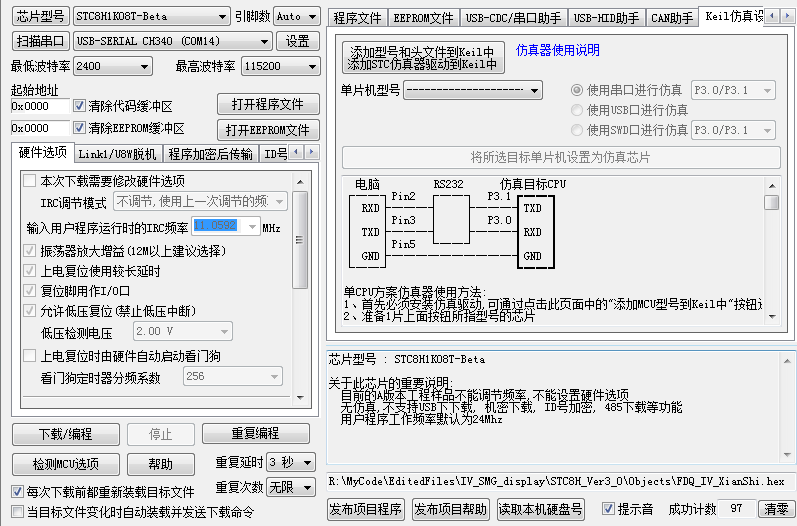Switch to 程序文件 tab

tap(357, 18)
